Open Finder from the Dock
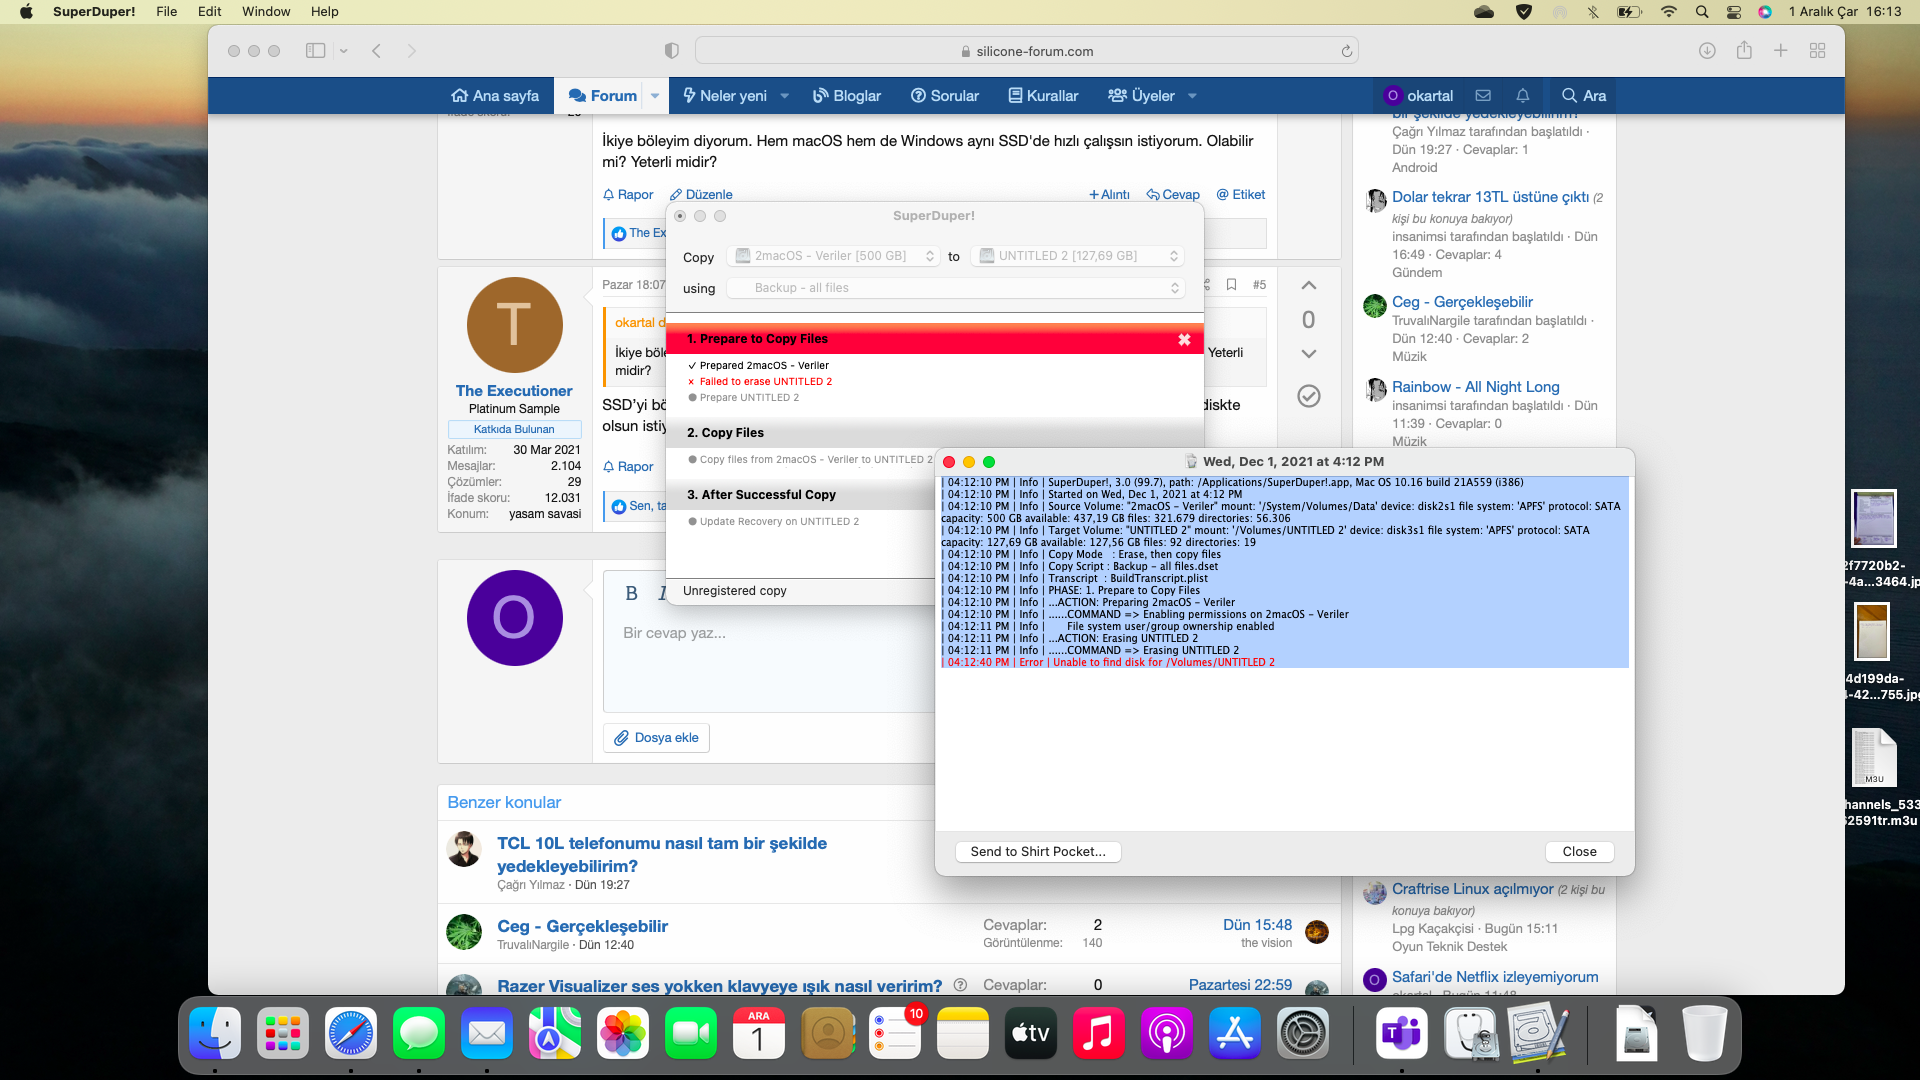The width and height of the screenshot is (1920, 1080). (215, 1033)
